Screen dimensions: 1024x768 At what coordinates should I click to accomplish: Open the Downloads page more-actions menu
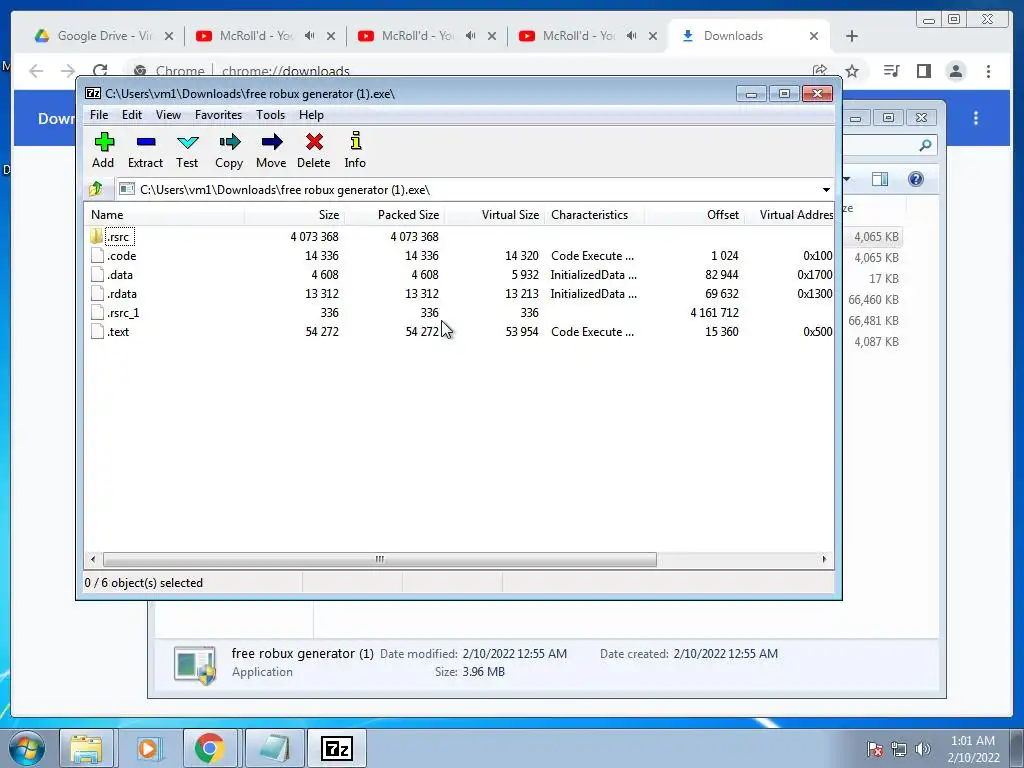click(976, 118)
